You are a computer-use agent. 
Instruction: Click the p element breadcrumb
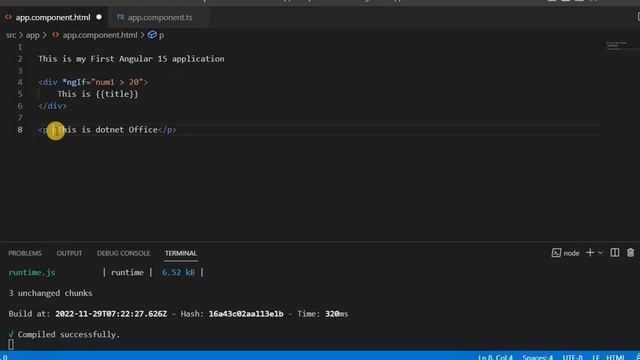pyautogui.click(x=161, y=36)
